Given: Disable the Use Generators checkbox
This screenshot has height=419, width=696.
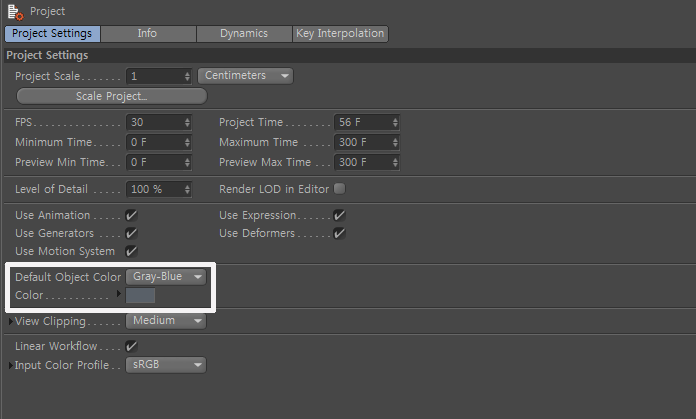Looking at the screenshot, I should pyautogui.click(x=131, y=233).
